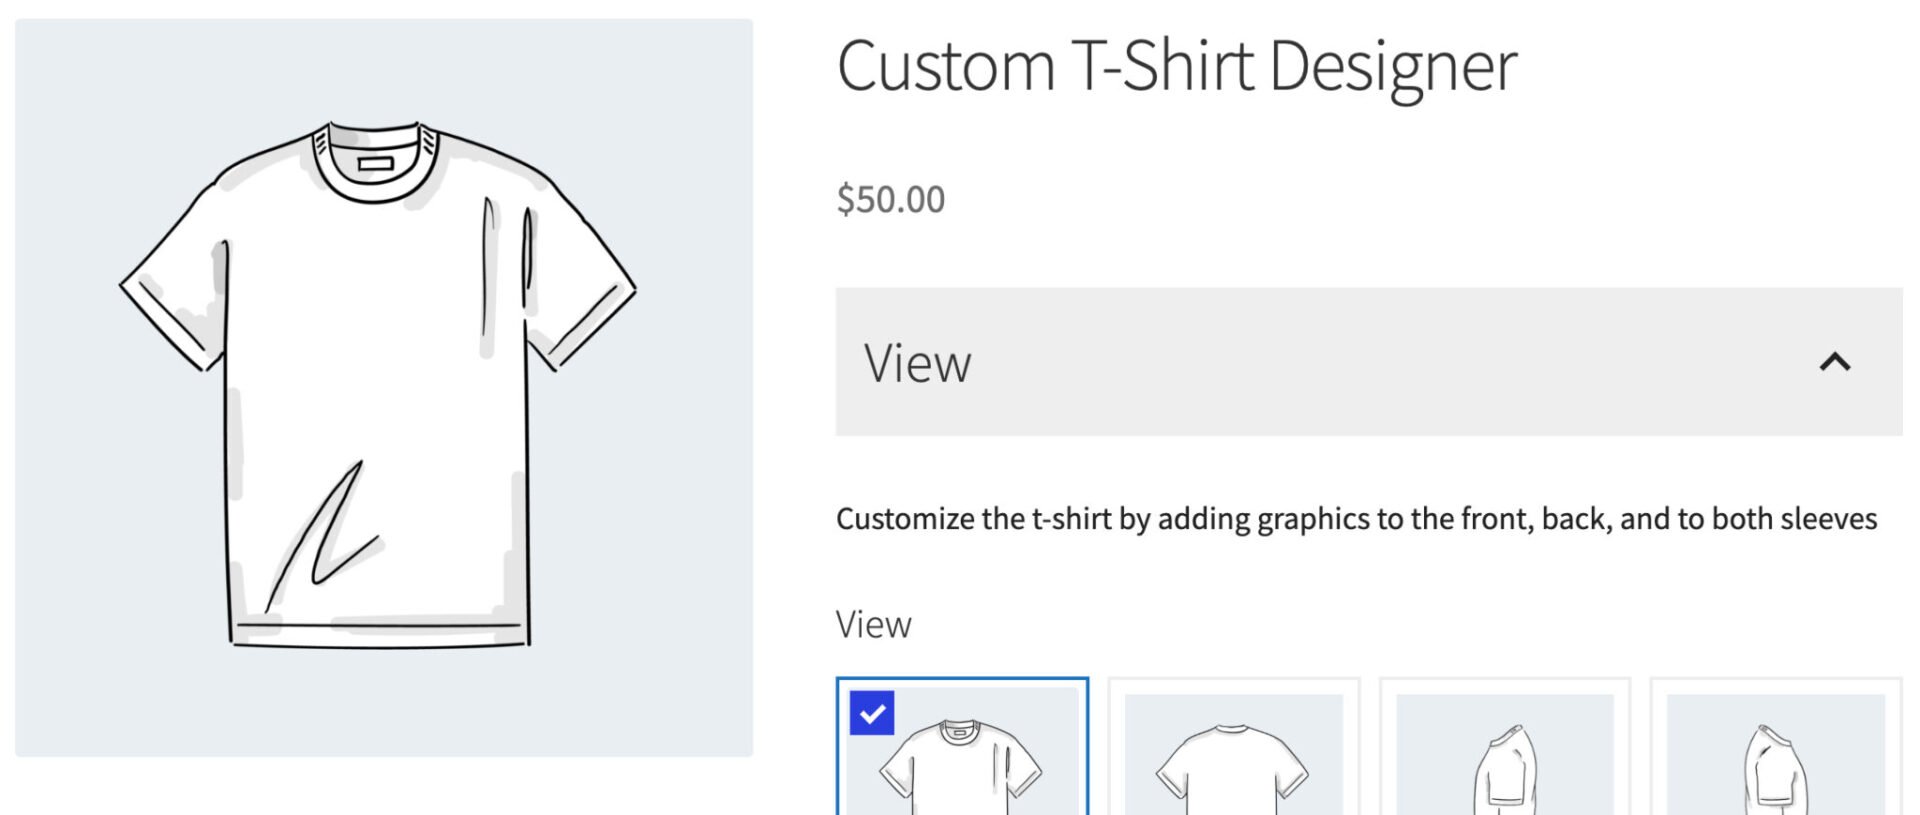Click the bottom hem of the large t-shirt
The height and width of the screenshot is (815, 1920).
[x=380, y=634]
